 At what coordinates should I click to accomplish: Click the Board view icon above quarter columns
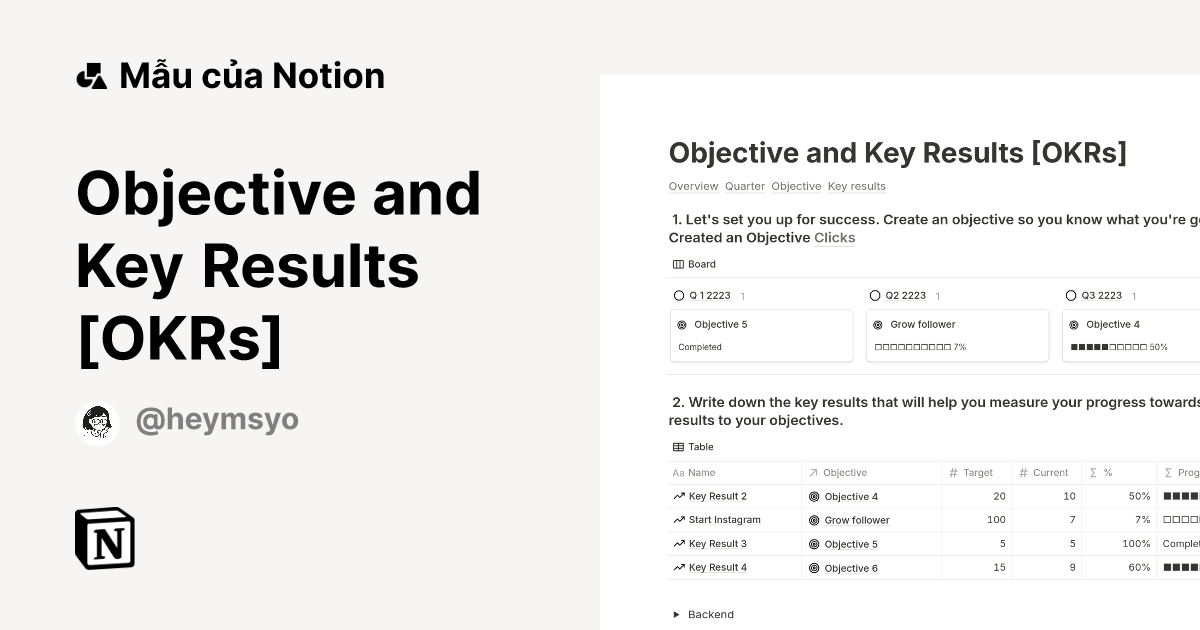pyautogui.click(x=678, y=263)
